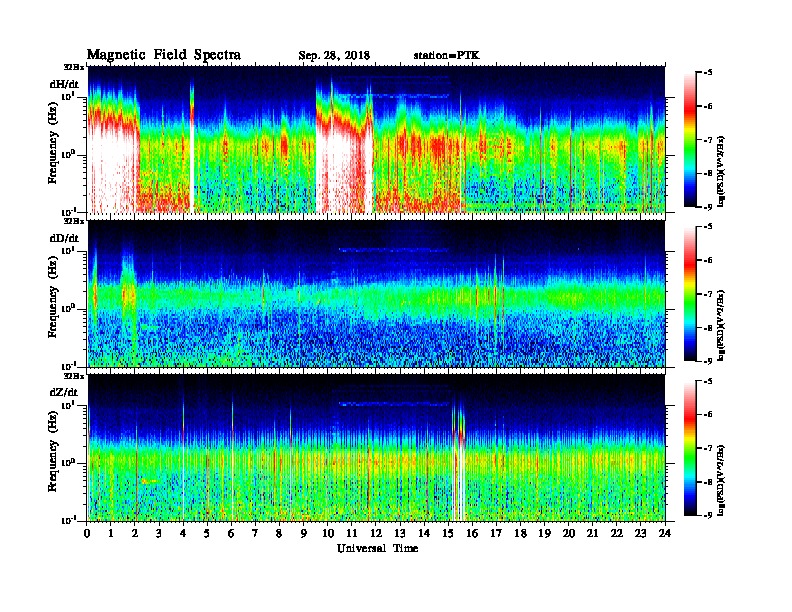
Task: Click the "32Hz" label atop the dH/dt panel
Action: point(74,67)
